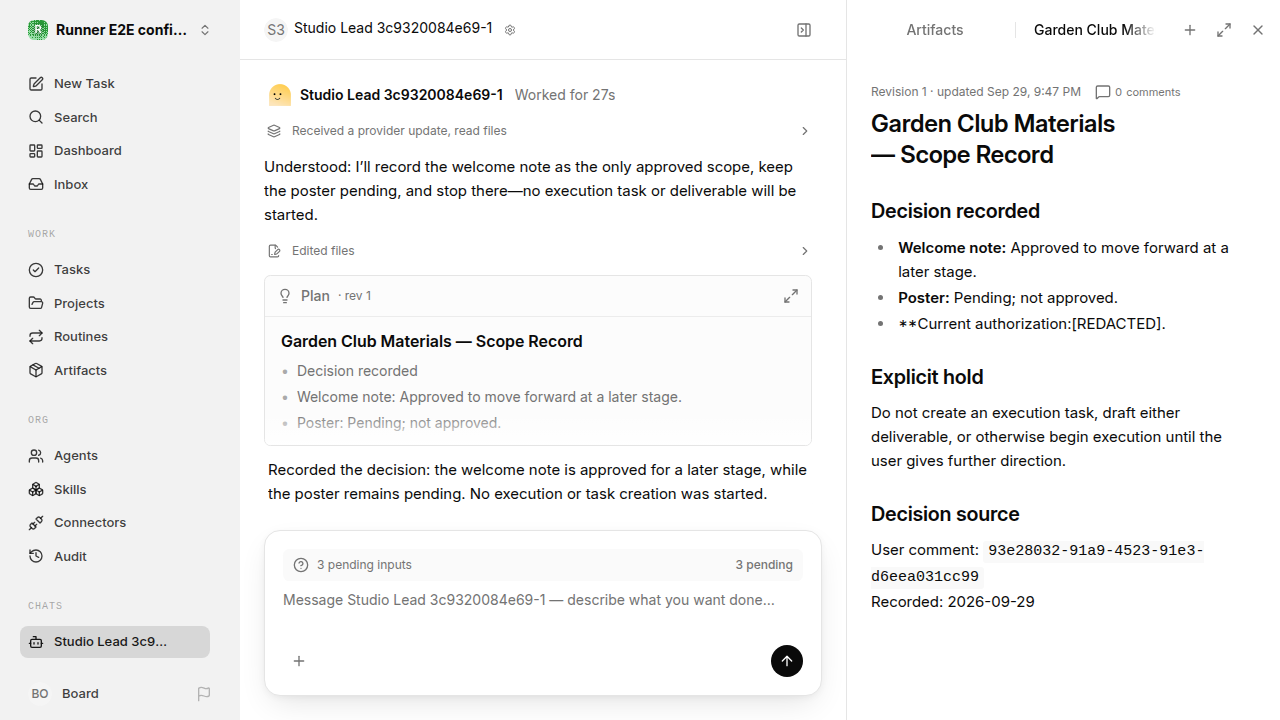The width and height of the screenshot is (1280, 720).
Task: Close the artifact panel
Action: click(x=1258, y=30)
